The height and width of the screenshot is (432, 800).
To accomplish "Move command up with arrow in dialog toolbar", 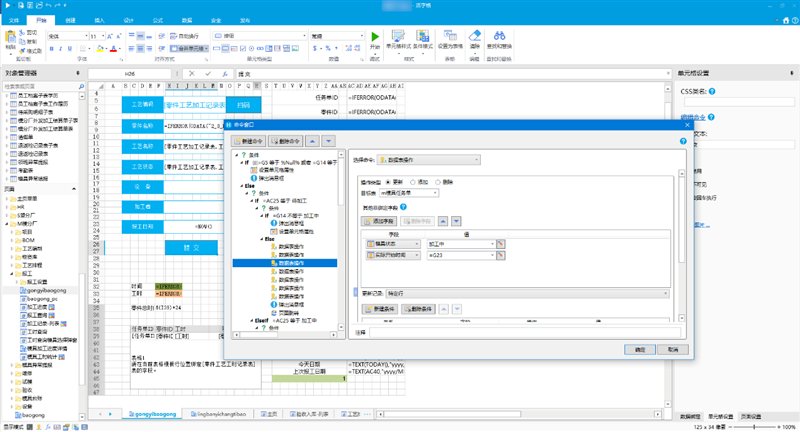I will click(x=313, y=141).
